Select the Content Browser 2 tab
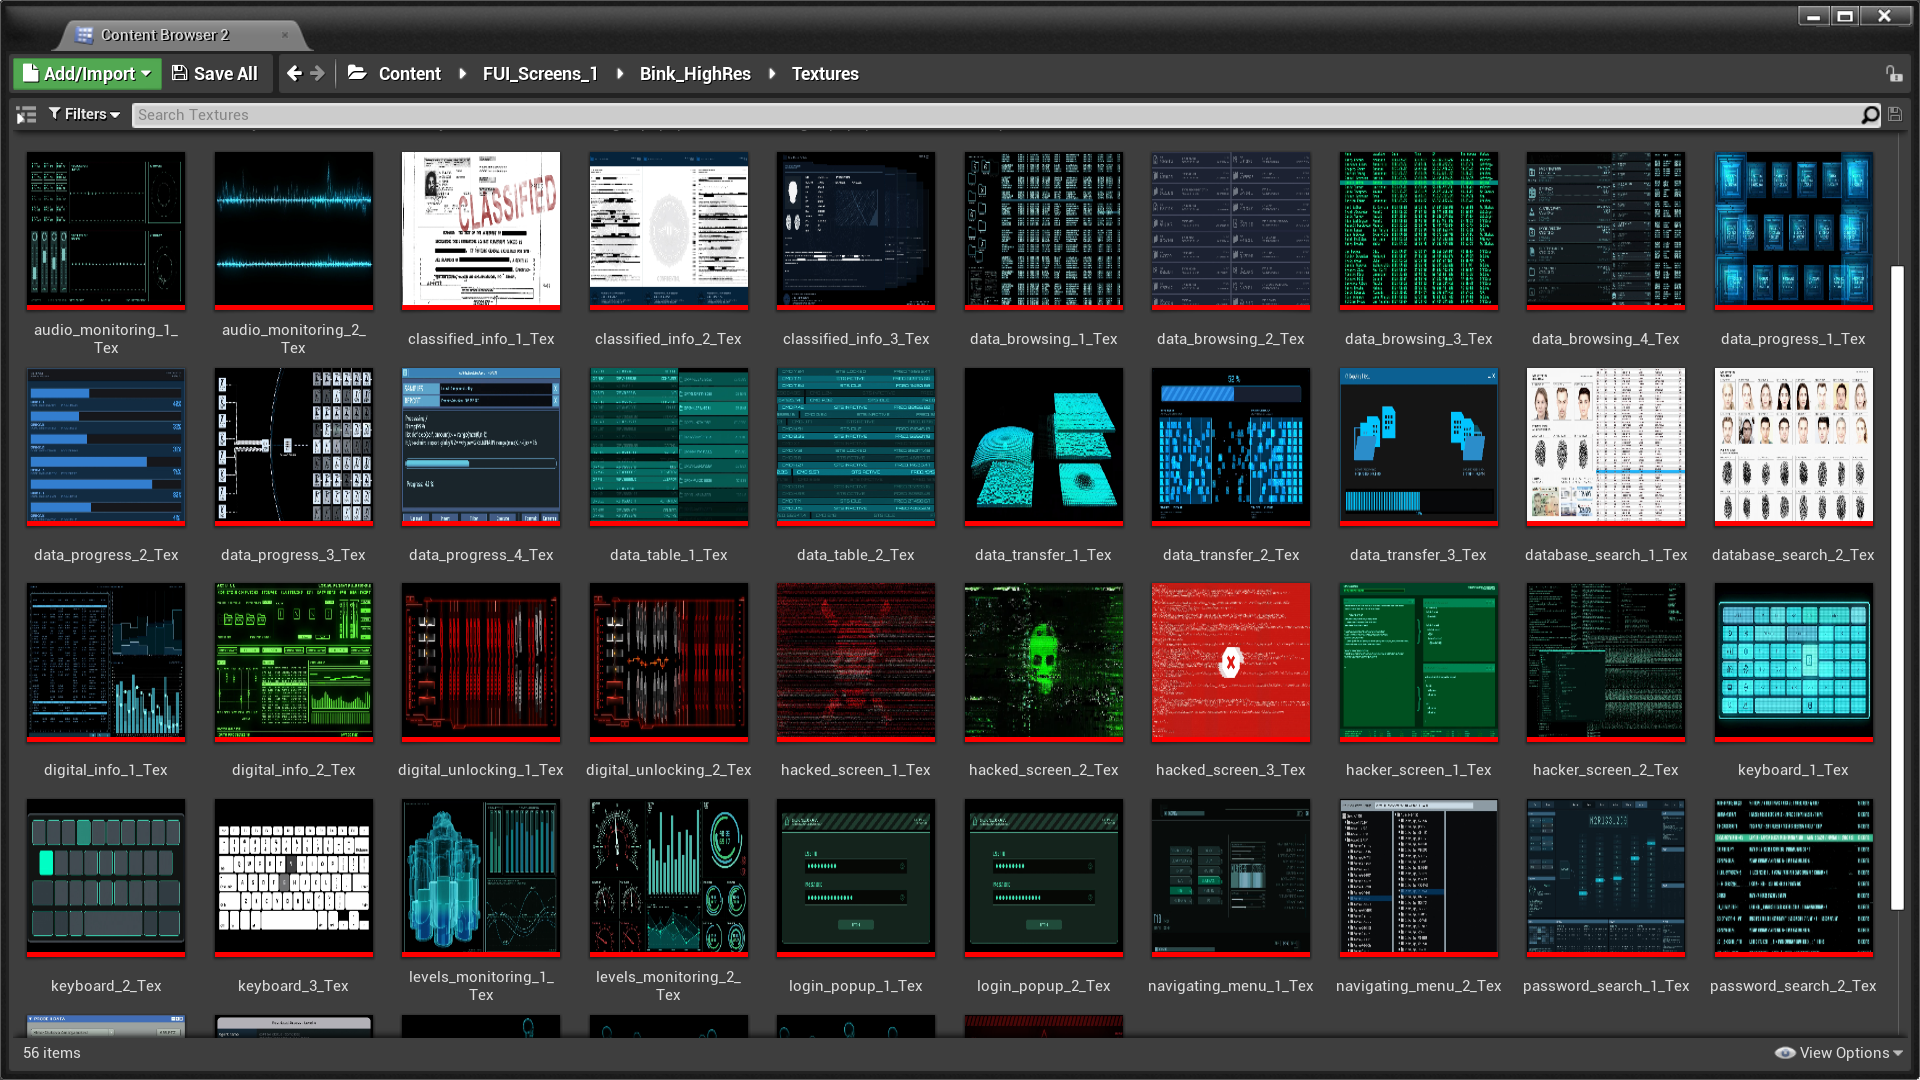1920x1080 pixels. point(165,35)
